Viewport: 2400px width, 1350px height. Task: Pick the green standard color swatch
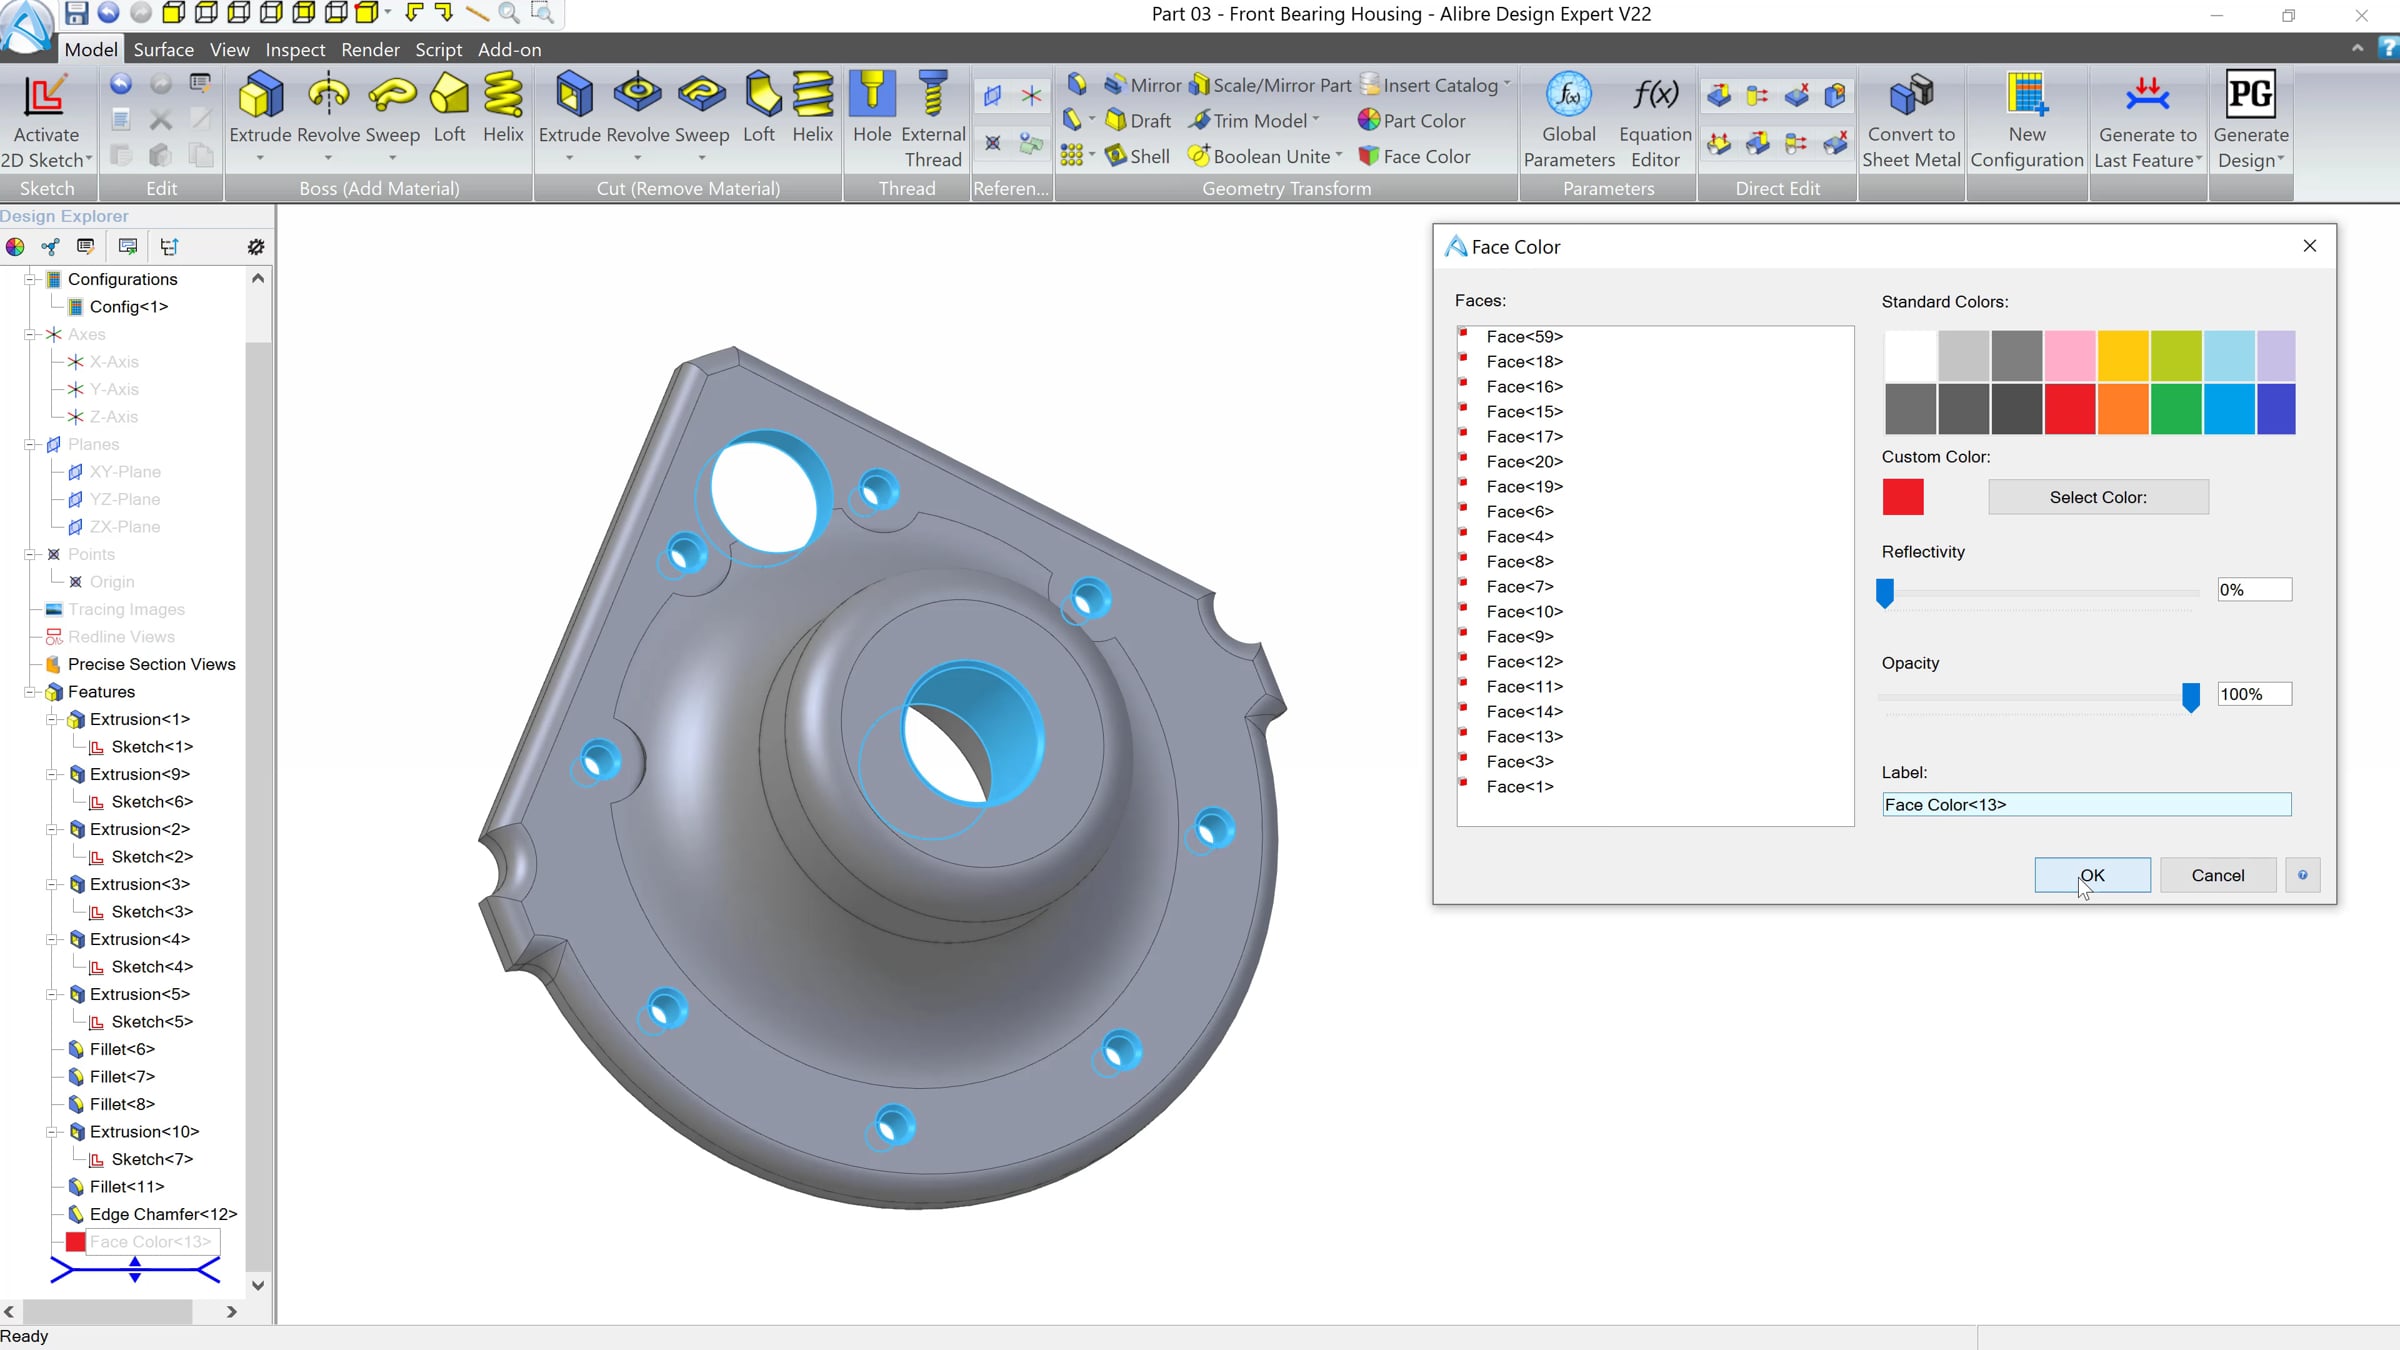pos(2176,409)
